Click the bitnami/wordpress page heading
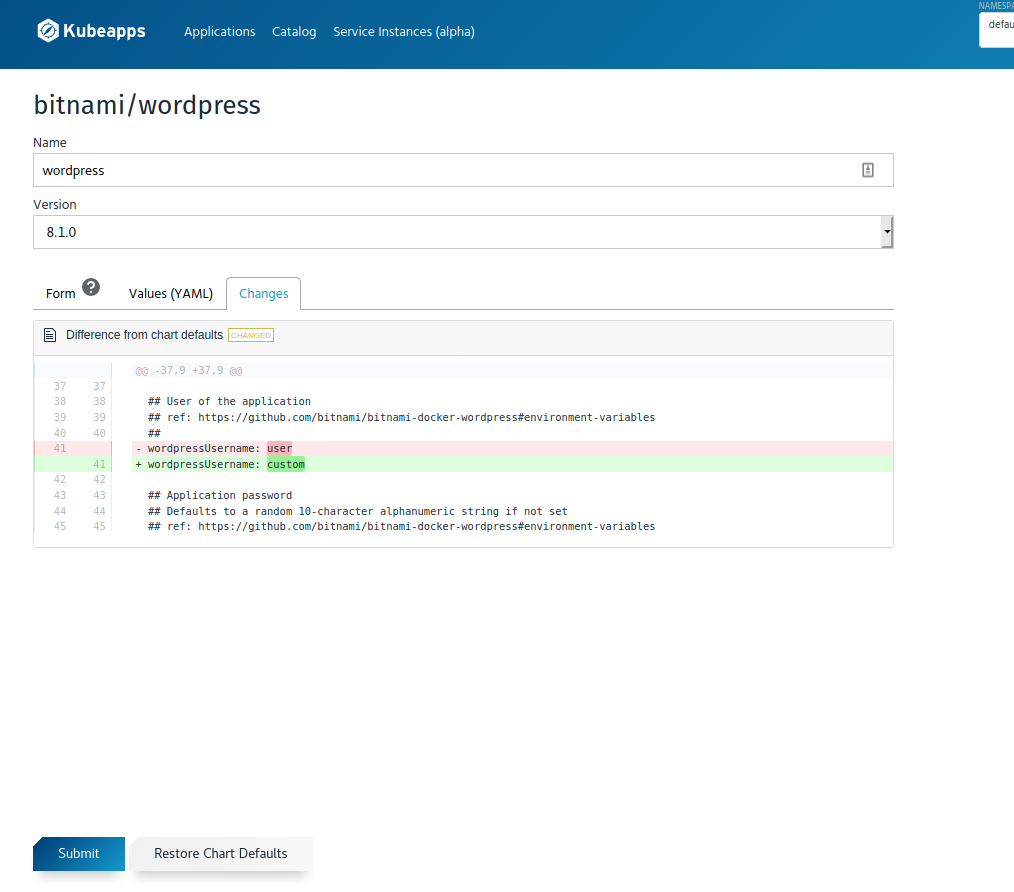1014x892 pixels. [x=147, y=105]
